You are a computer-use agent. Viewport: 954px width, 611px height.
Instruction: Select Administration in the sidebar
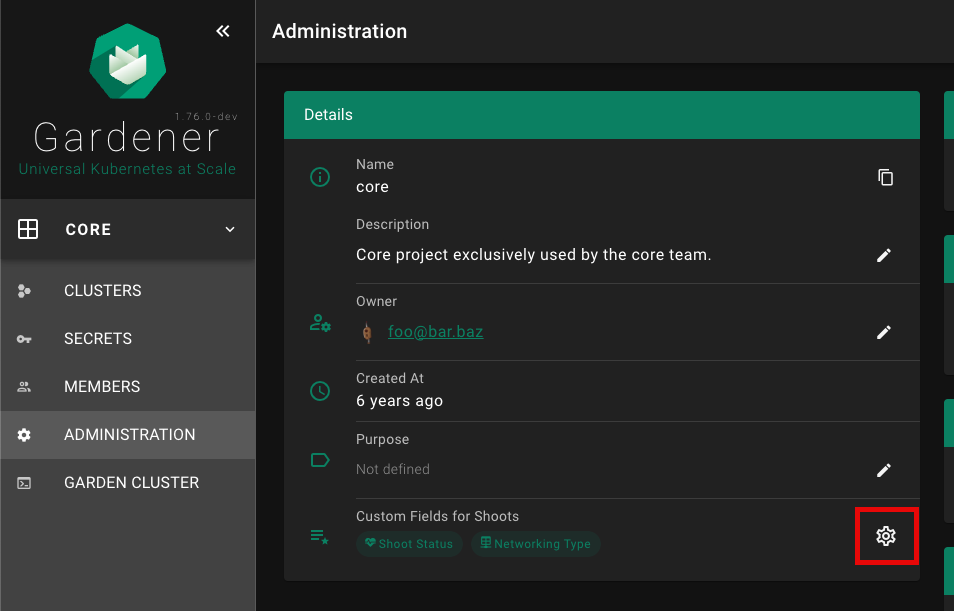[129, 435]
